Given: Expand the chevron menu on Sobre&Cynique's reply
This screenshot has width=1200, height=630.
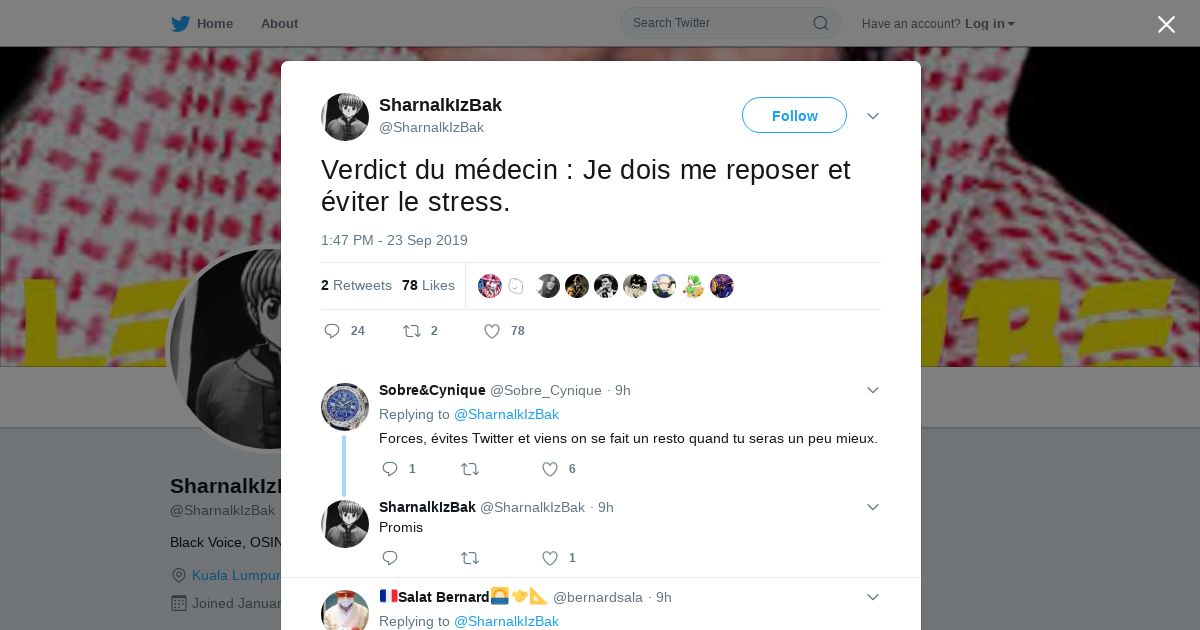Looking at the screenshot, I should point(873,390).
